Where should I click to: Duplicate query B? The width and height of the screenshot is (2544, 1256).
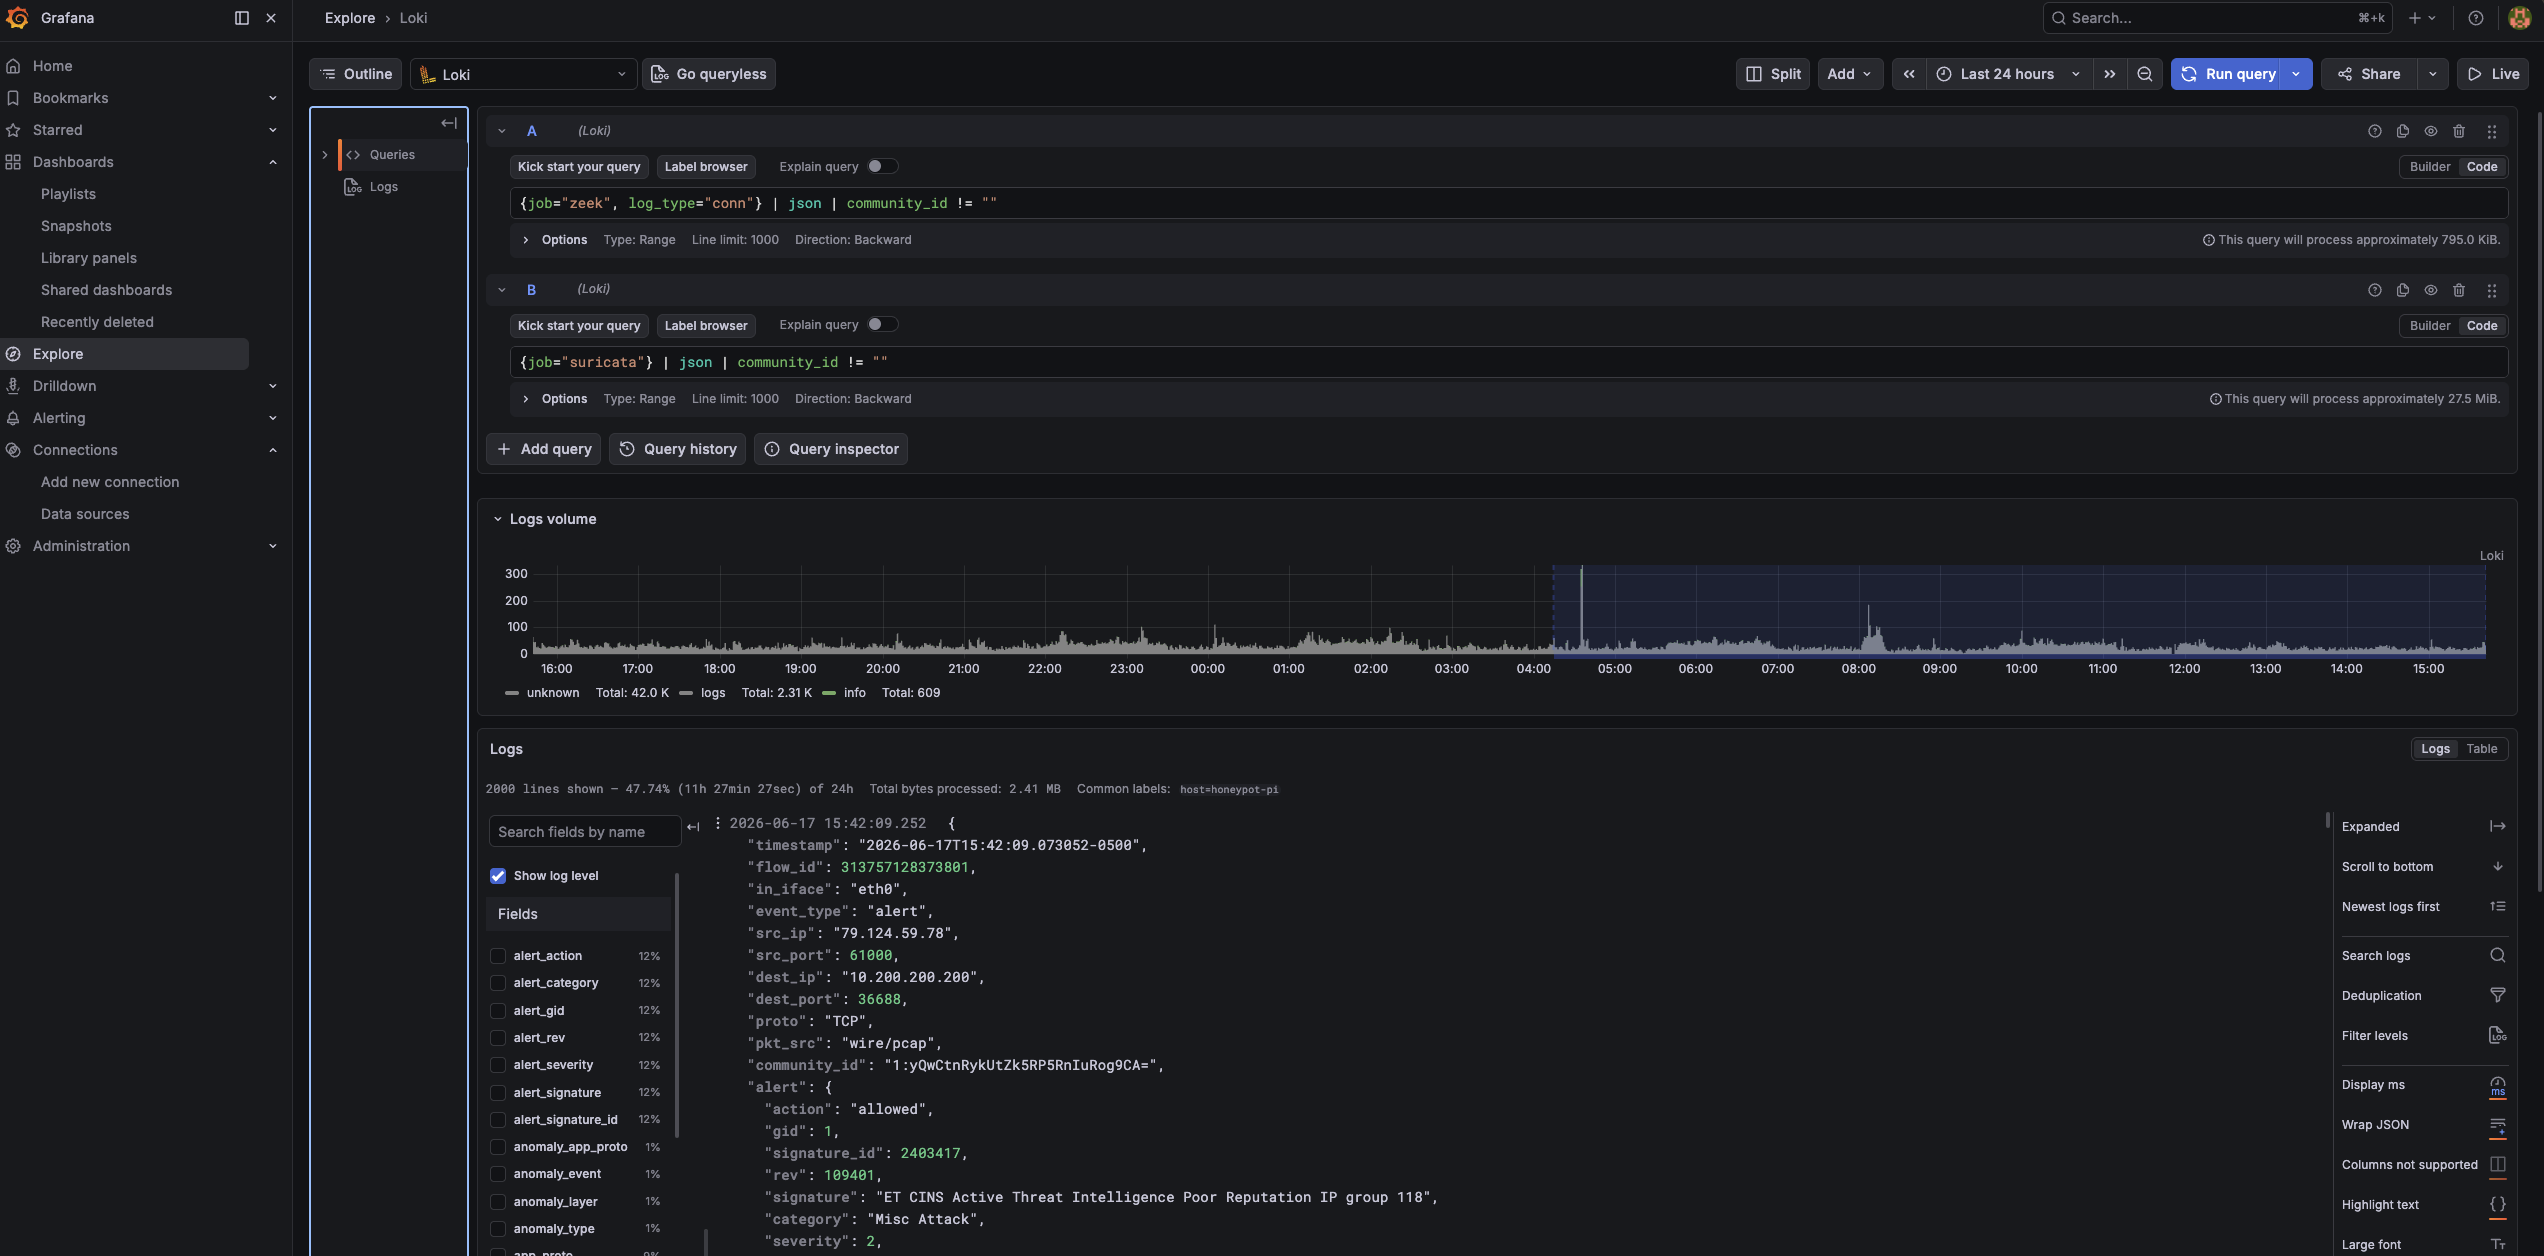[x=2403, y=290]
